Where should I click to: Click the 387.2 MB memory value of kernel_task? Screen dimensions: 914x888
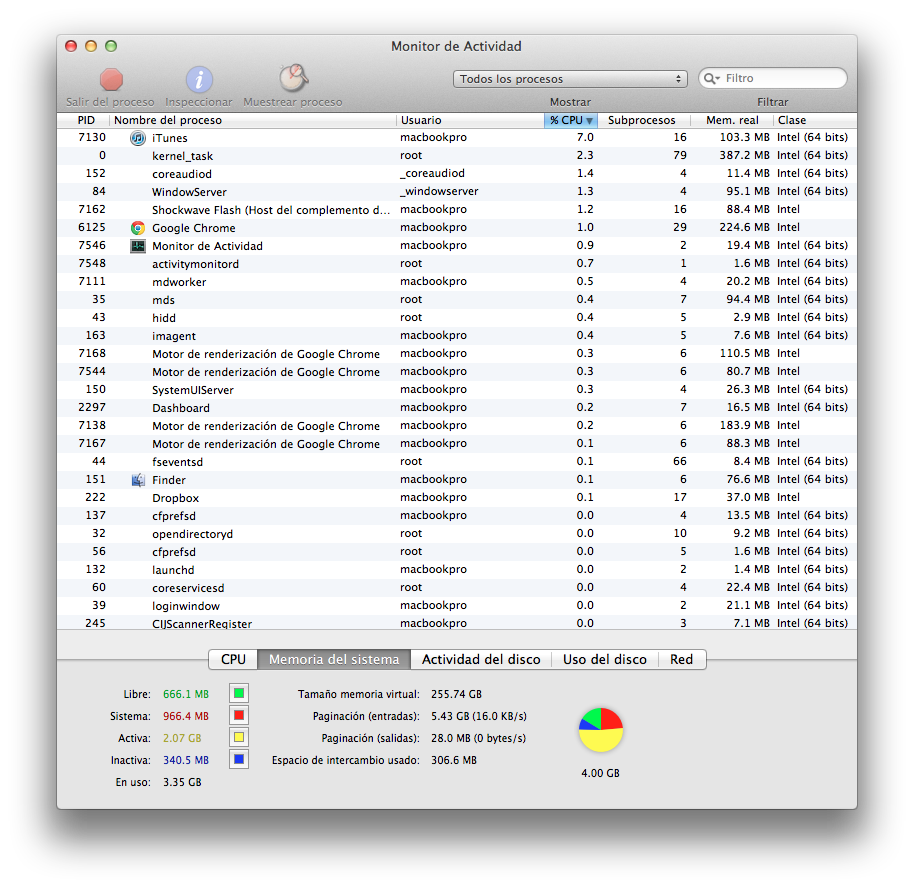pos(744,156)
